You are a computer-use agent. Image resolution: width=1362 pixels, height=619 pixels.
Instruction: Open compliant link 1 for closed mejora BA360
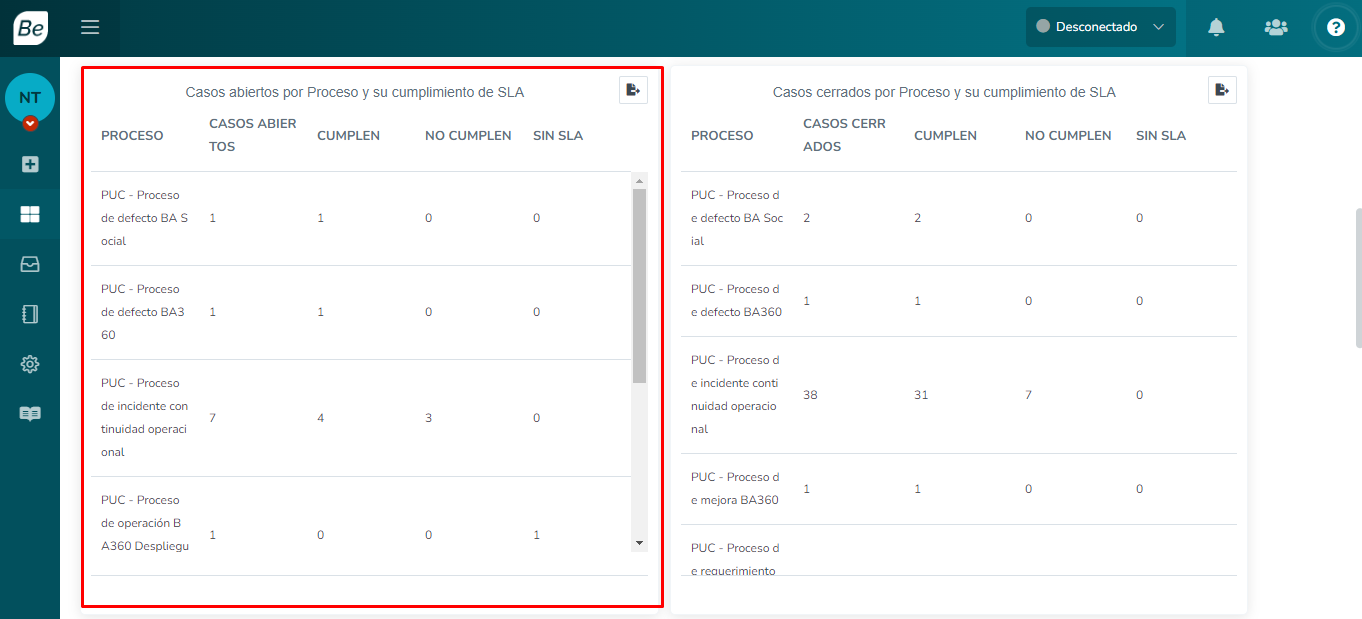pyautogui.click(x=917, y=489)
